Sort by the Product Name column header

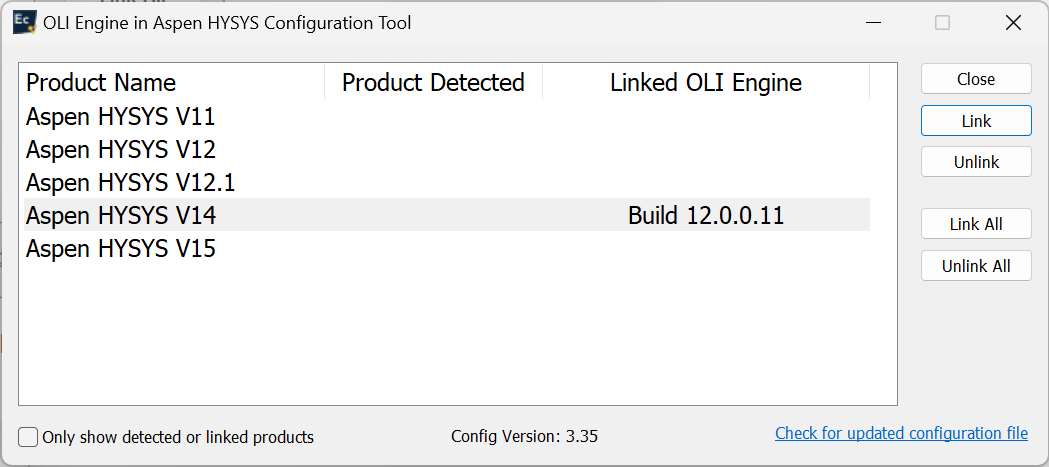tap(101, 82)
